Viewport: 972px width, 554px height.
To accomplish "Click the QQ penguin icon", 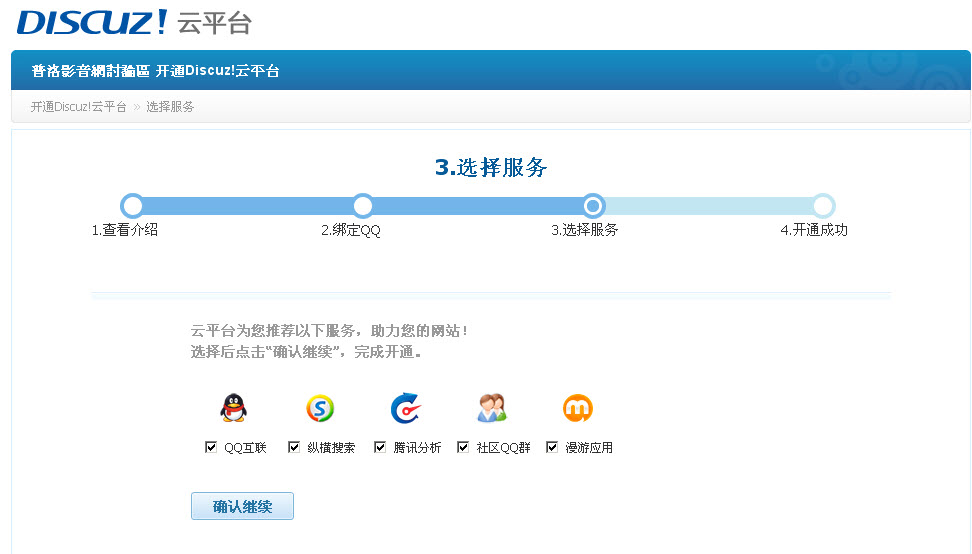I will point(234,408).
